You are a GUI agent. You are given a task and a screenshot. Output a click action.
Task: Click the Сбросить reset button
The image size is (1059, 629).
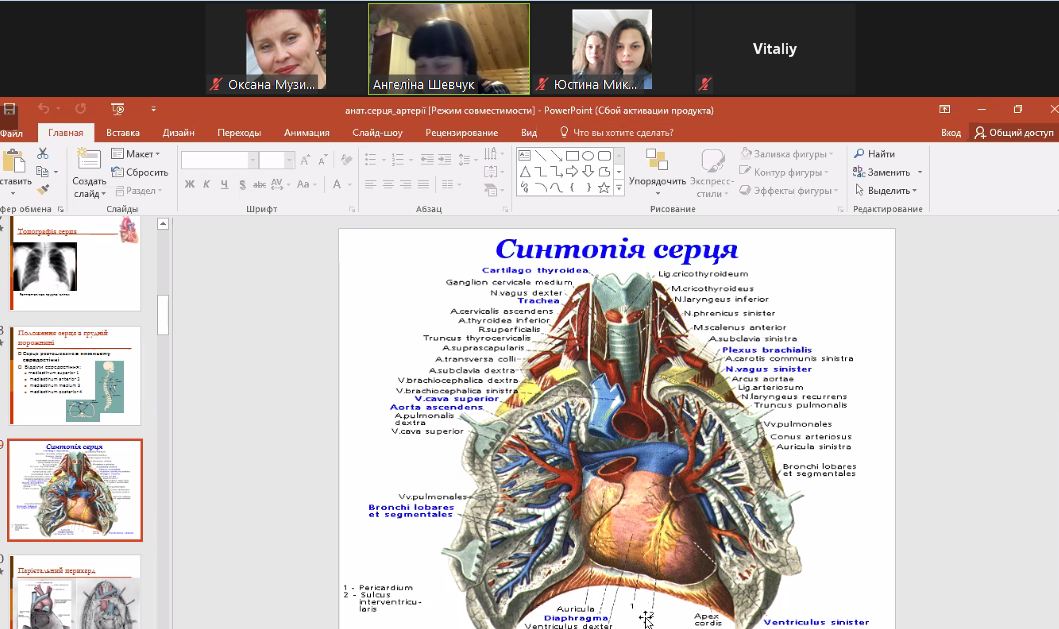[x=139, y=172]
